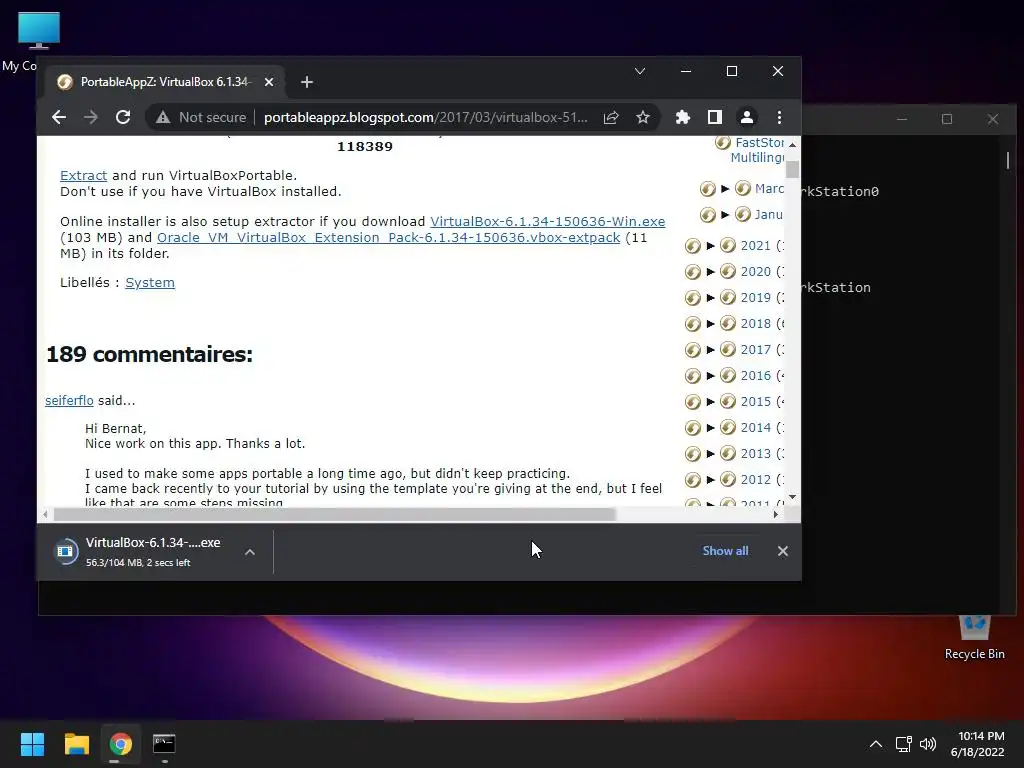The image size is (1024, 768).
Task: Expand the 2021 archive triangle
Action: tap(711, 246)
